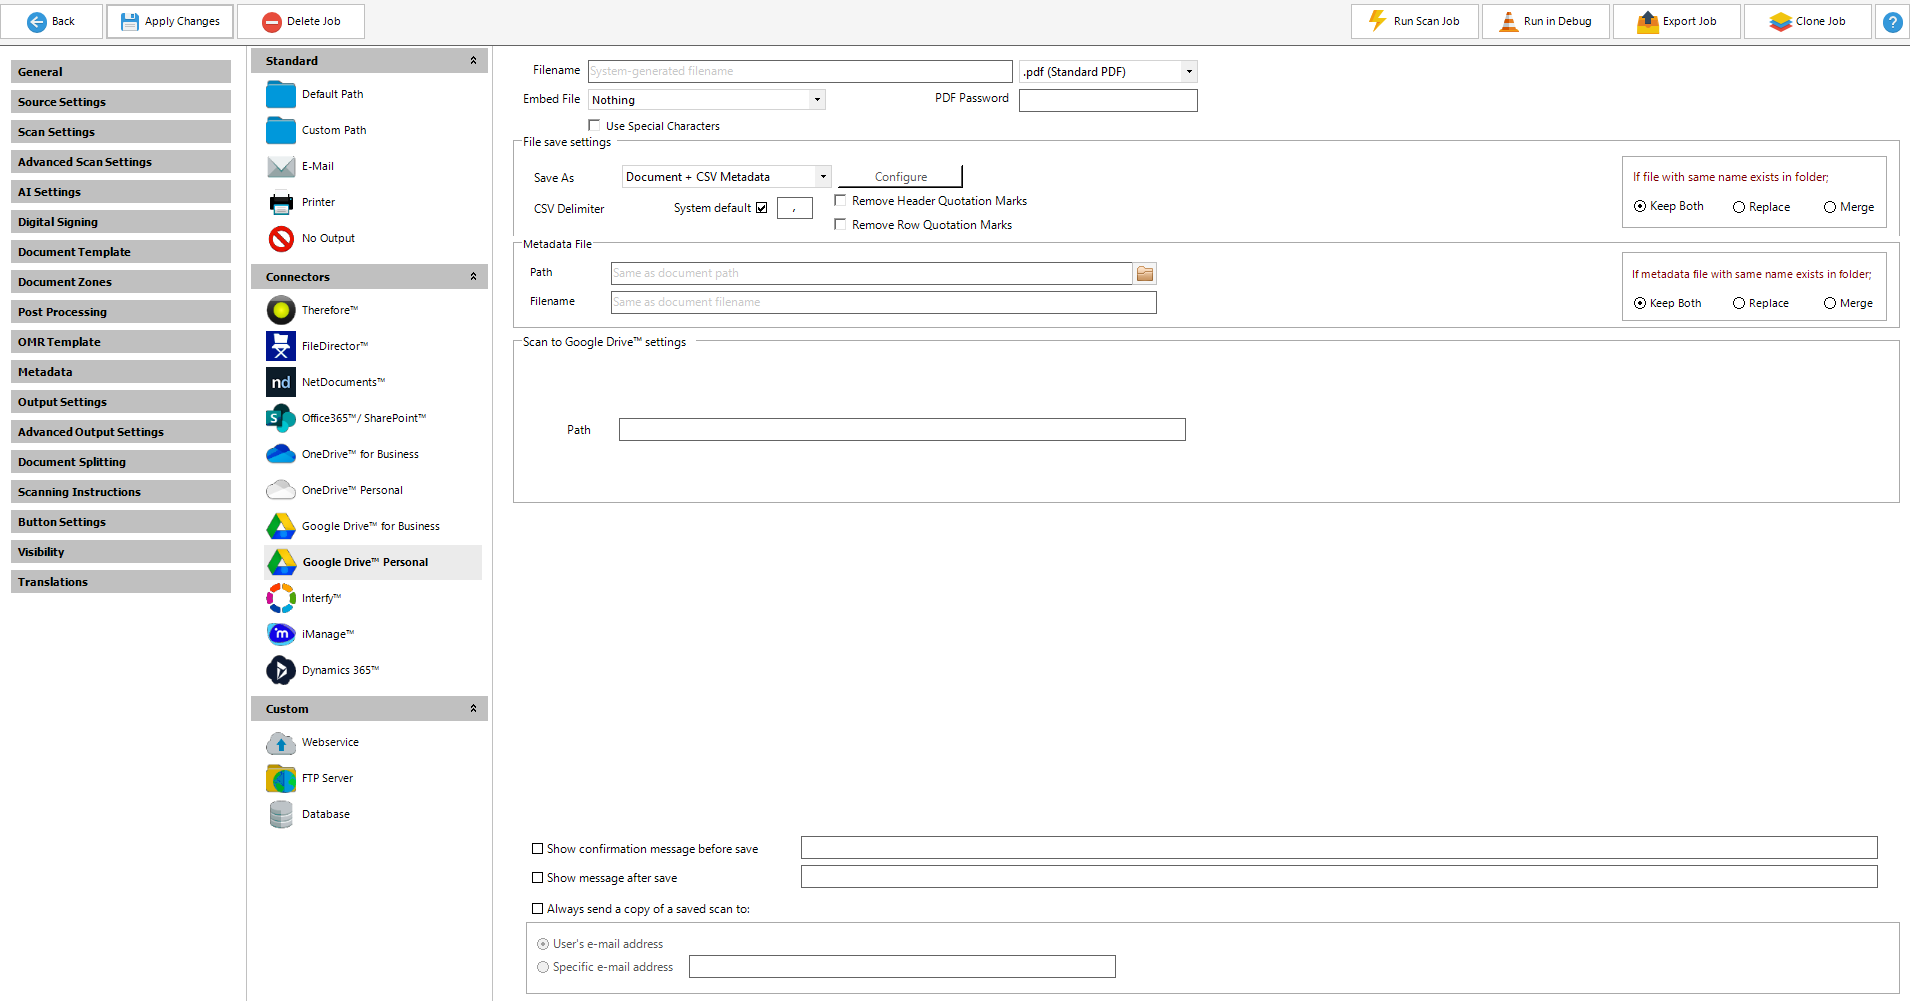Open the Embed File dropdown
The height and width of the screenshot is (1001, 1910).
[817, 100]
